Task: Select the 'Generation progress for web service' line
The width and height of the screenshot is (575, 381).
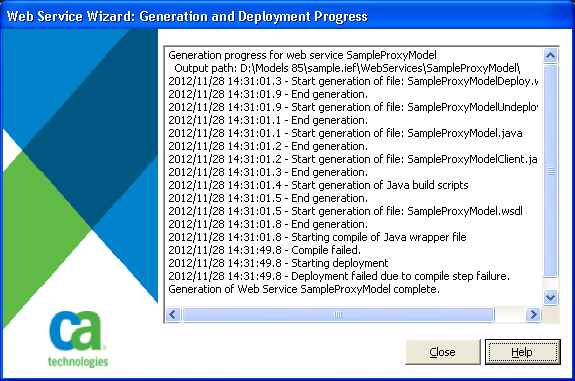Action: coord(303,55)
